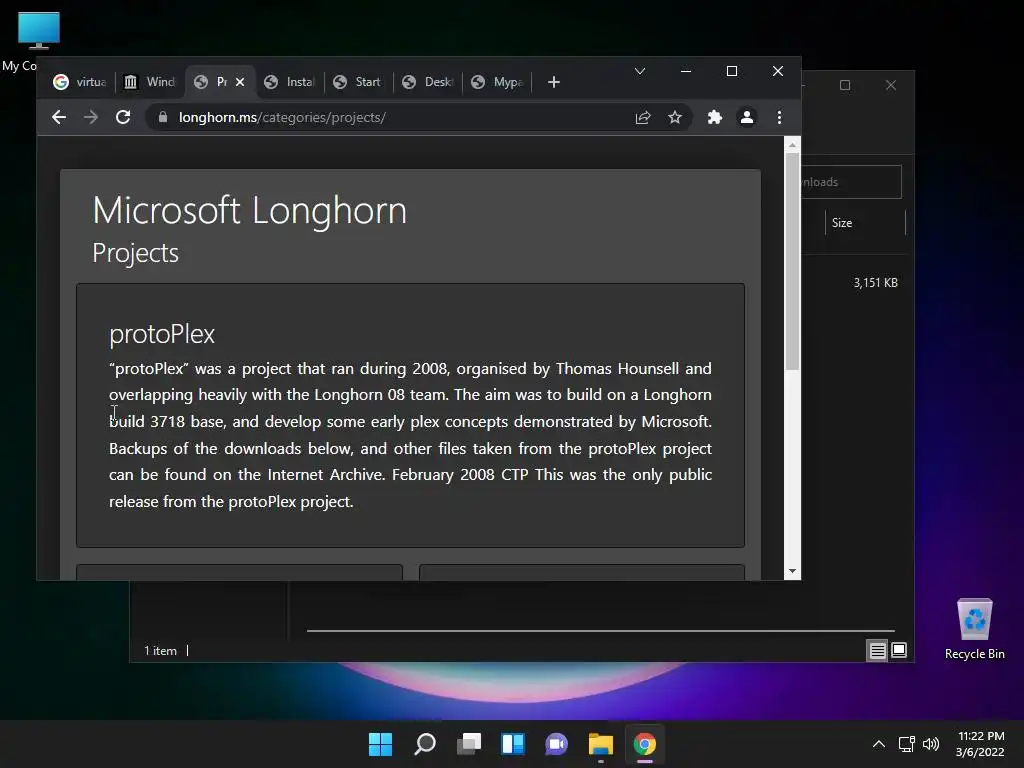Maximize the background File Explorer window
Screen dimensions: 1024x768
tap(845, 85)
